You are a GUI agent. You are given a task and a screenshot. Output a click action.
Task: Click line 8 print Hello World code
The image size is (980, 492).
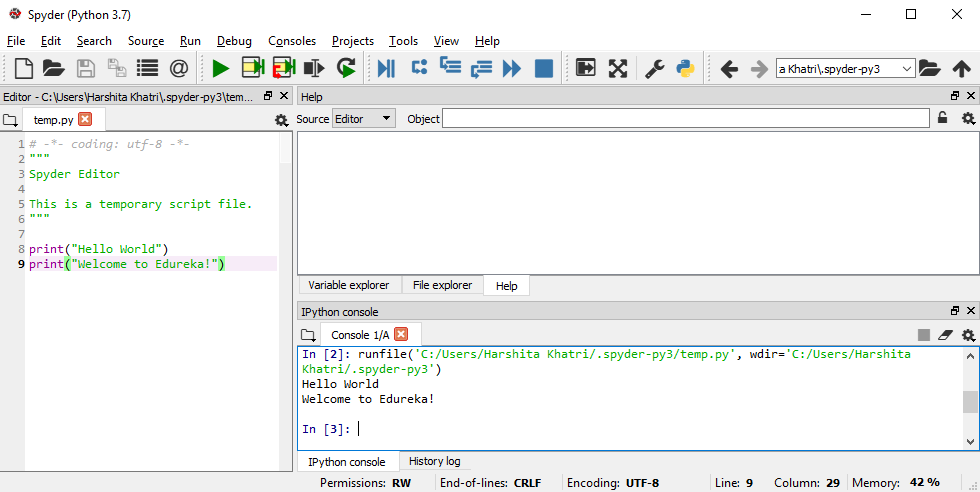tap(99, 249)
